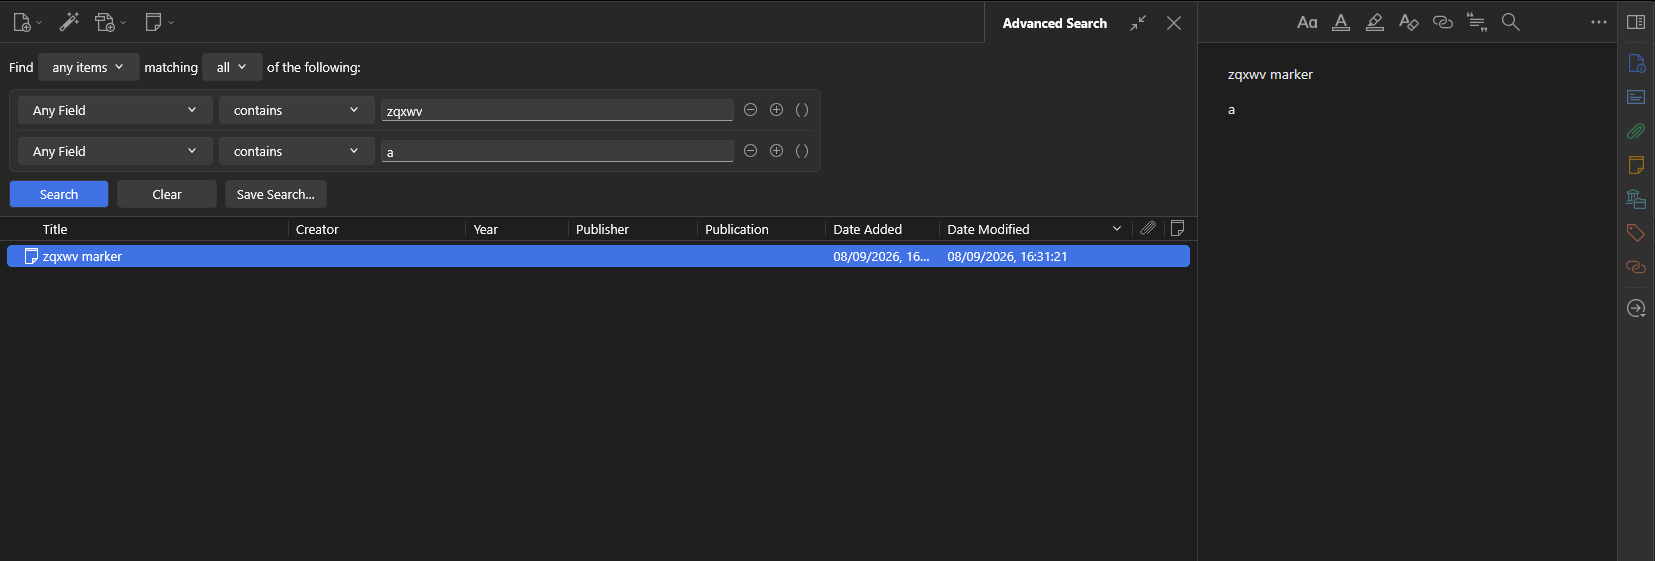Open the New Item icon dropdown
The image size is (1655, 561).
click(x=27, y=22)
